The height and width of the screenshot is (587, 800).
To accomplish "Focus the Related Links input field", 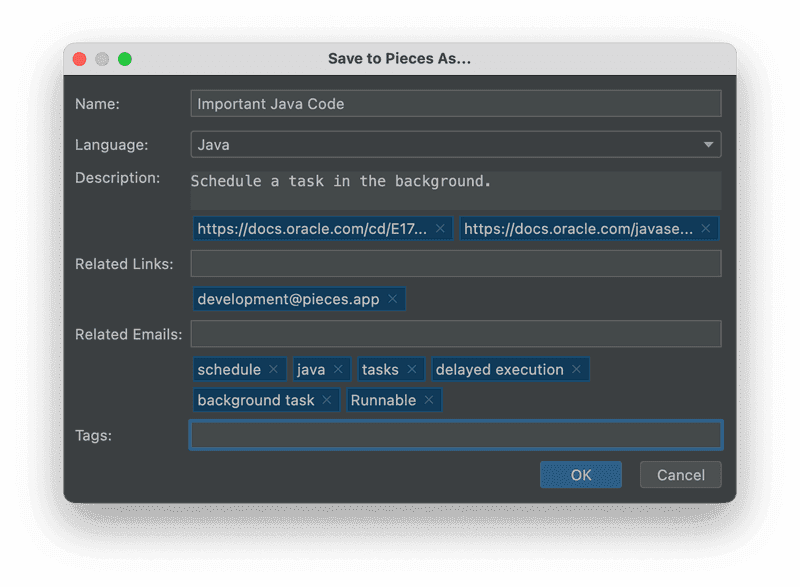I will (x=455, y=264).
